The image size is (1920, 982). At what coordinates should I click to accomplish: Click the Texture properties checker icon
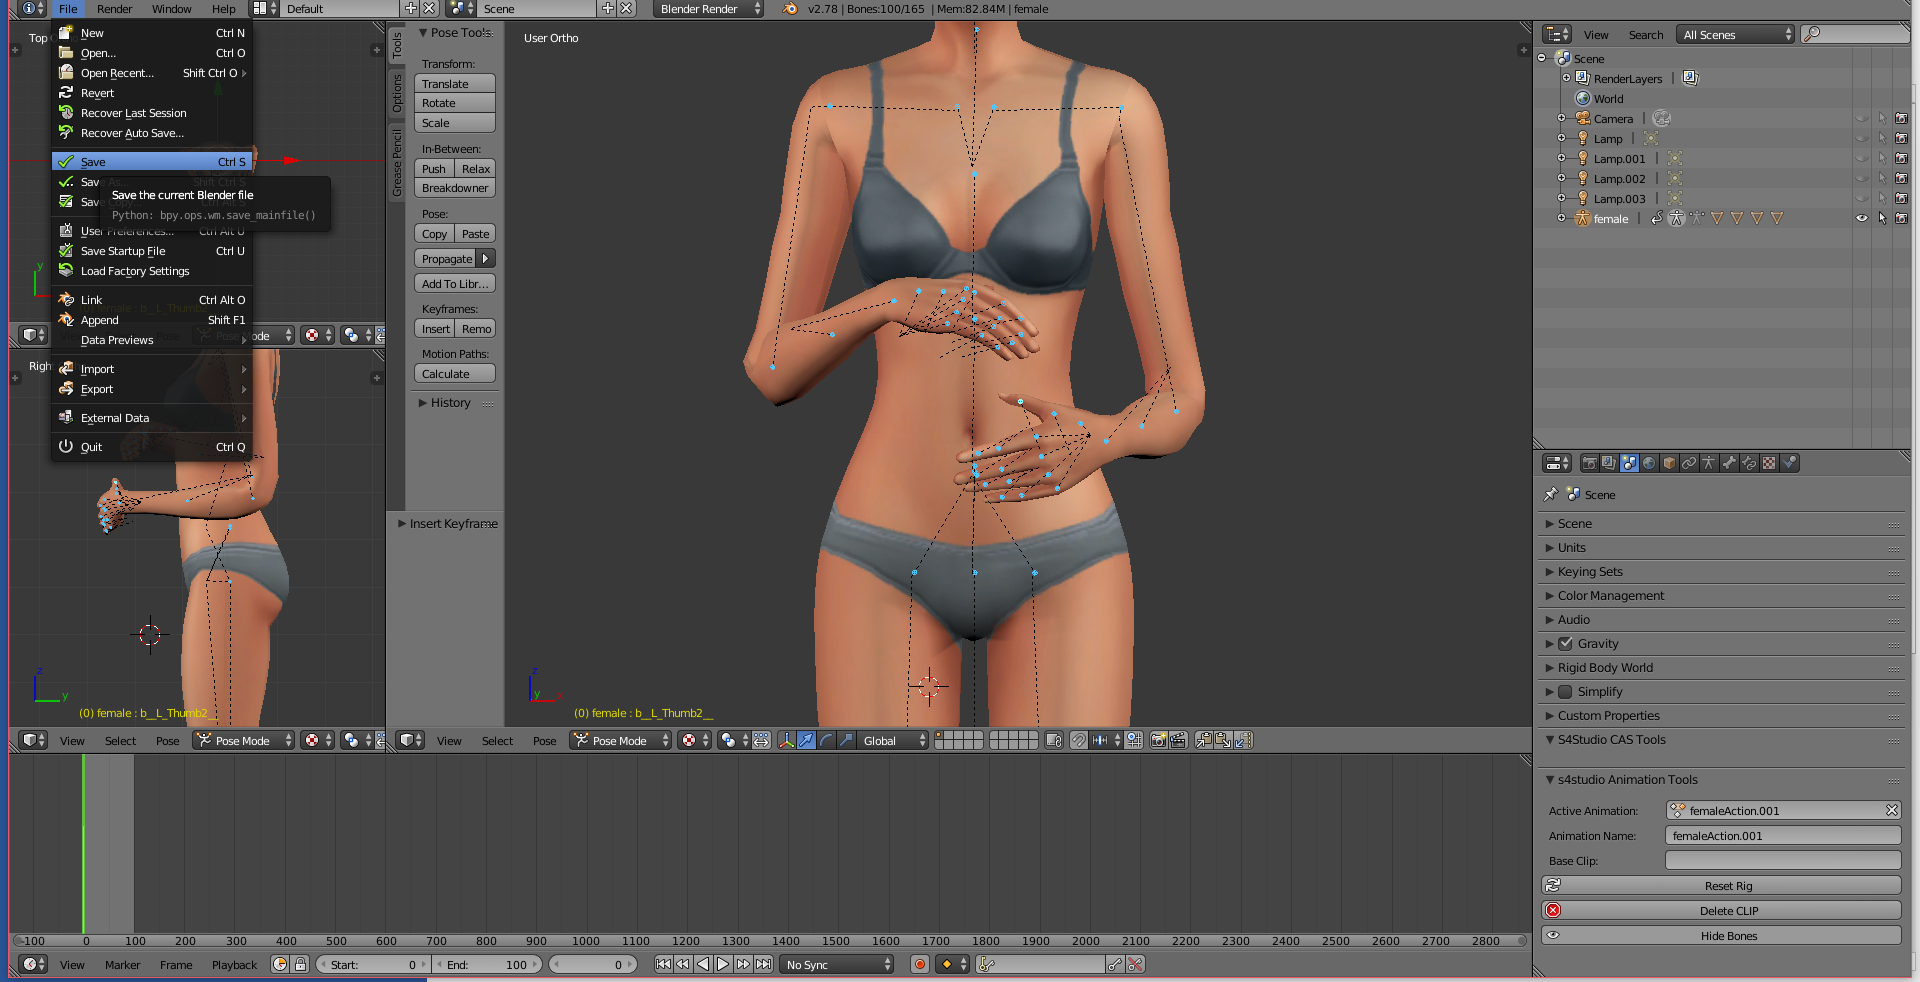[x=1769, y=463]
